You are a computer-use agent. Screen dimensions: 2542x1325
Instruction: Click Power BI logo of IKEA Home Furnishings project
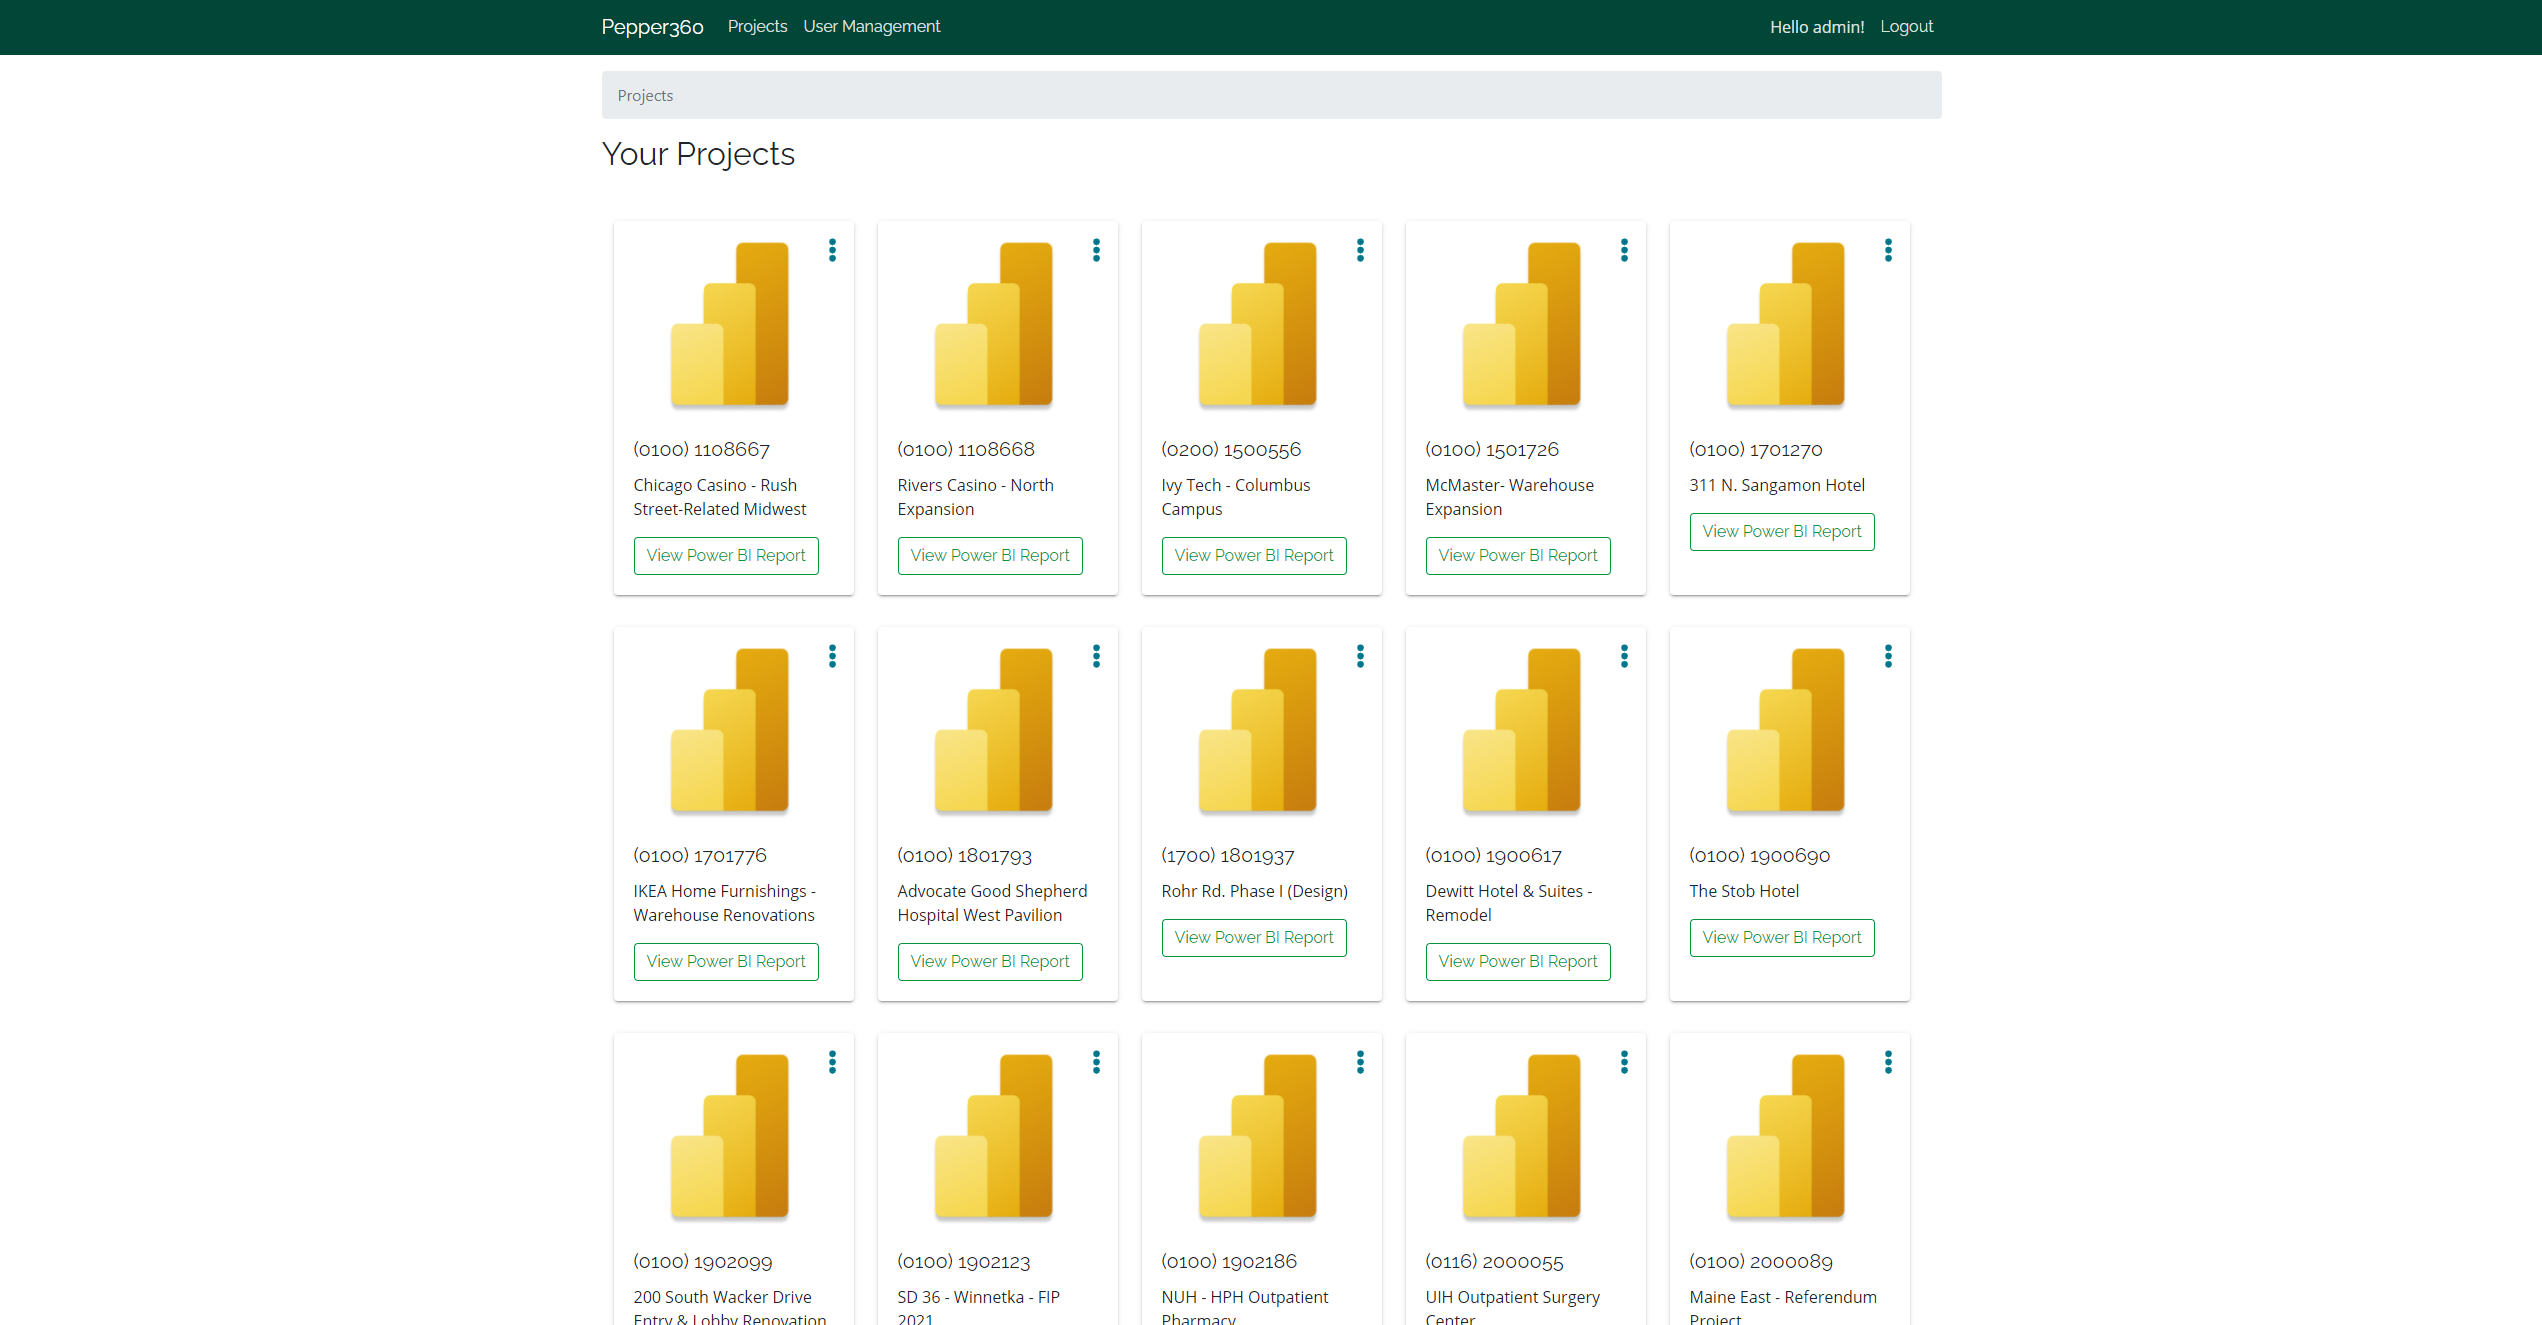coord(730,730)
